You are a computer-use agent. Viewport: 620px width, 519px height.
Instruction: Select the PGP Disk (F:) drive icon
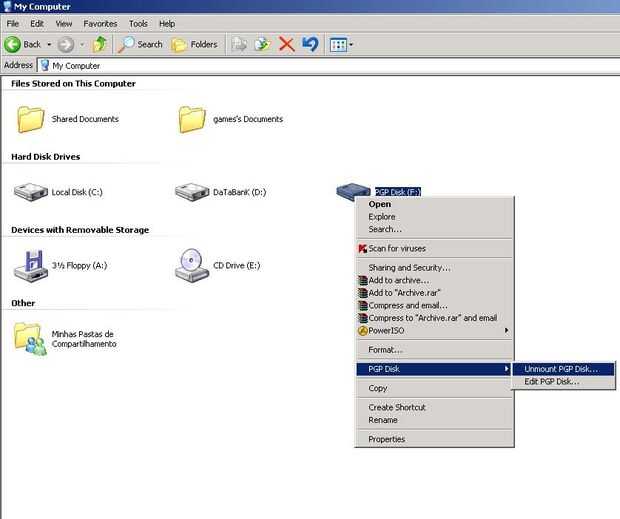point(353,192)
